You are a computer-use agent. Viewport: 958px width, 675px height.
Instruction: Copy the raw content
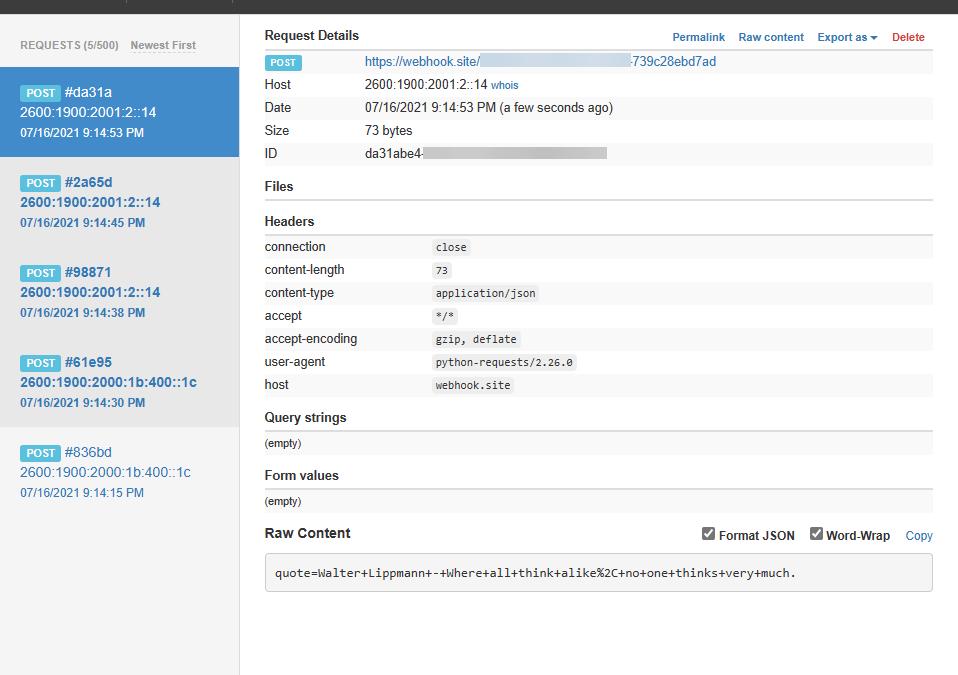[x=918, y=536]
